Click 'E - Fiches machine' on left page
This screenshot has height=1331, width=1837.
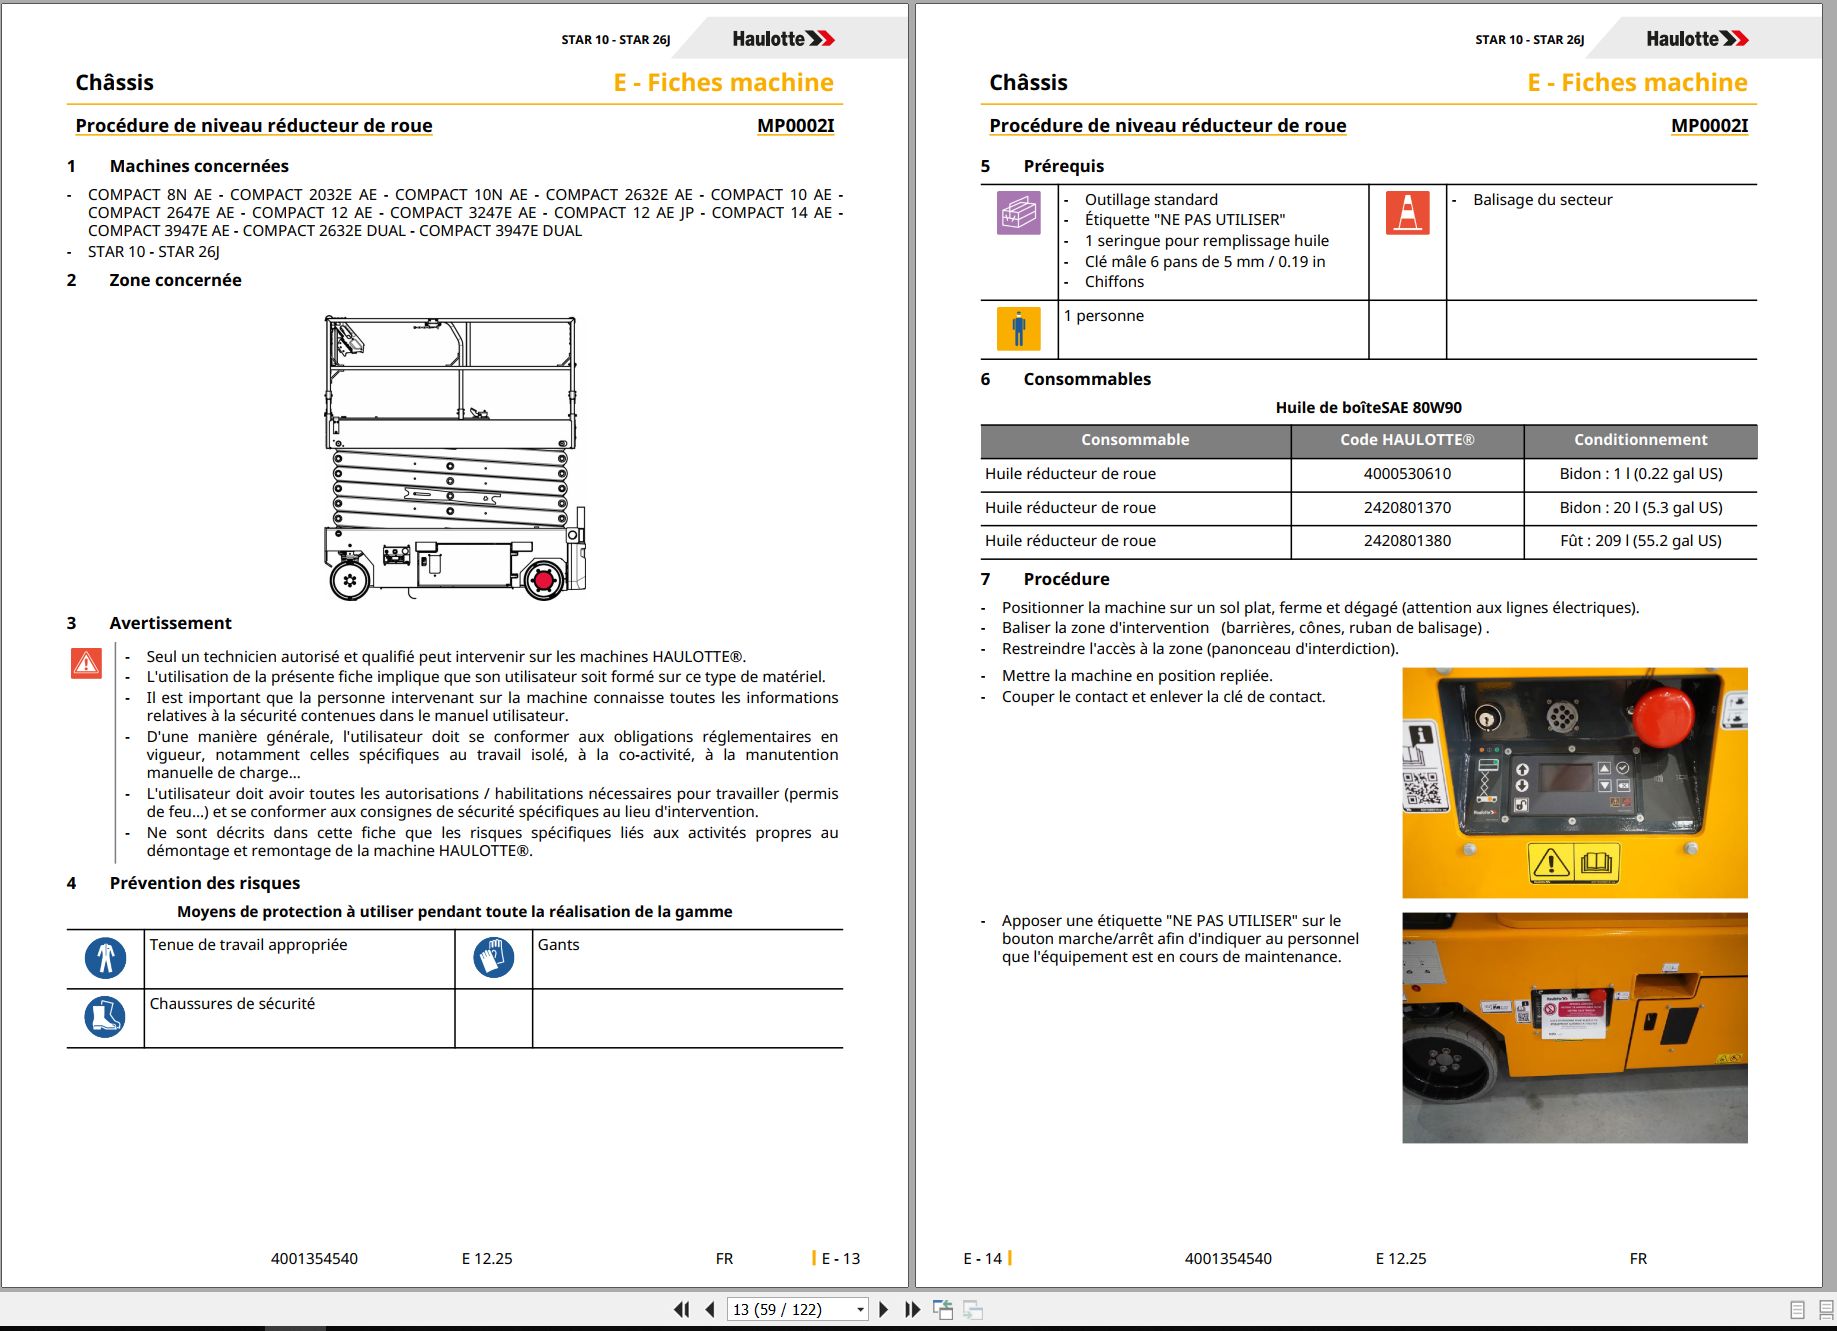click(x=723, y=83)
